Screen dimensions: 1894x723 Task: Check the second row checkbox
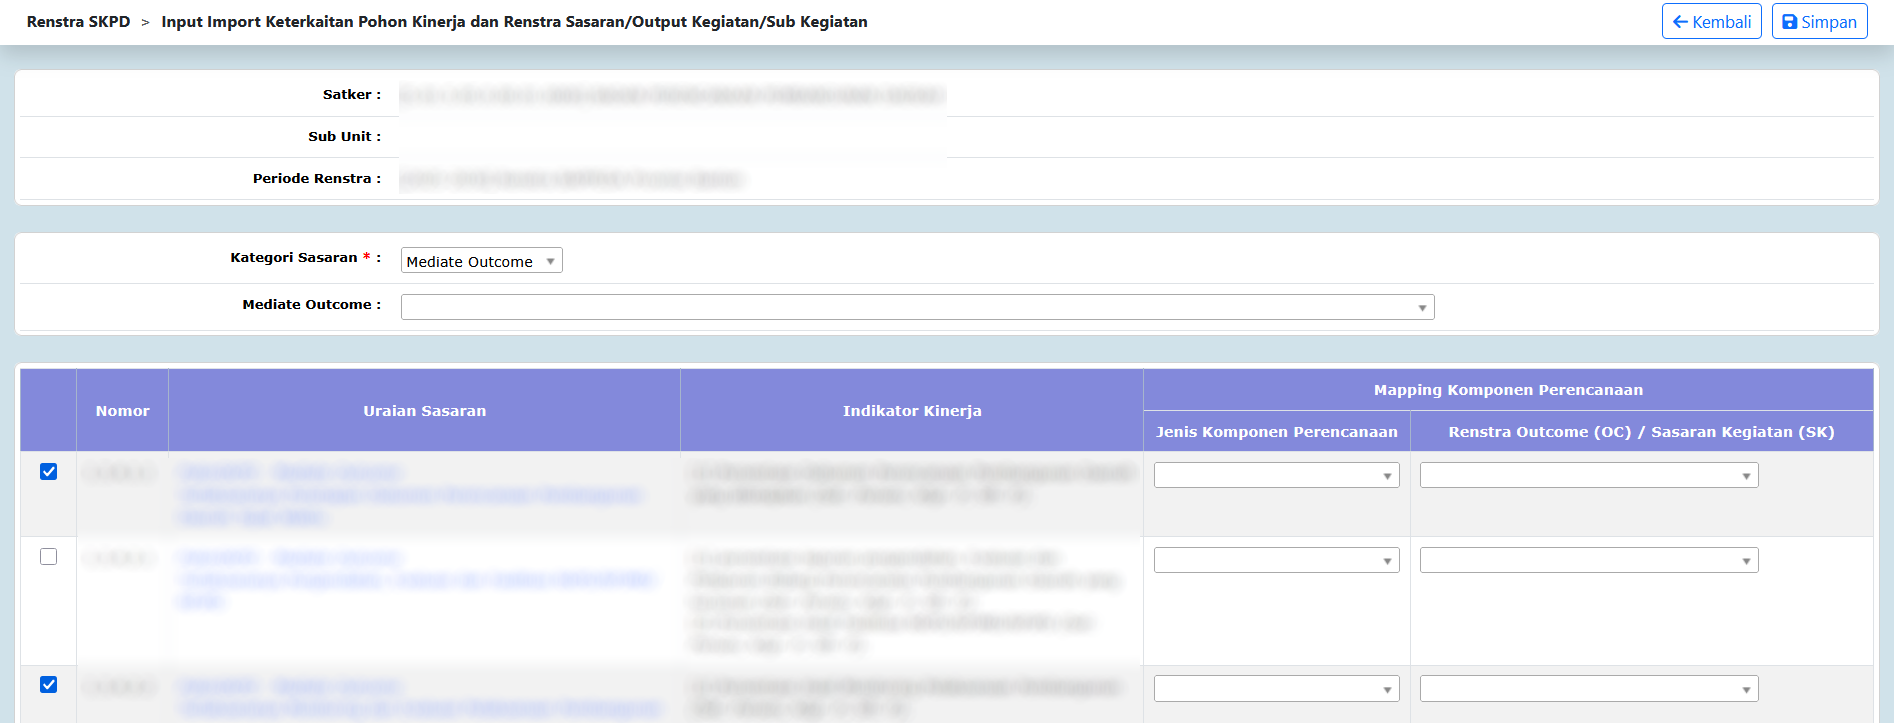point(48,557)
